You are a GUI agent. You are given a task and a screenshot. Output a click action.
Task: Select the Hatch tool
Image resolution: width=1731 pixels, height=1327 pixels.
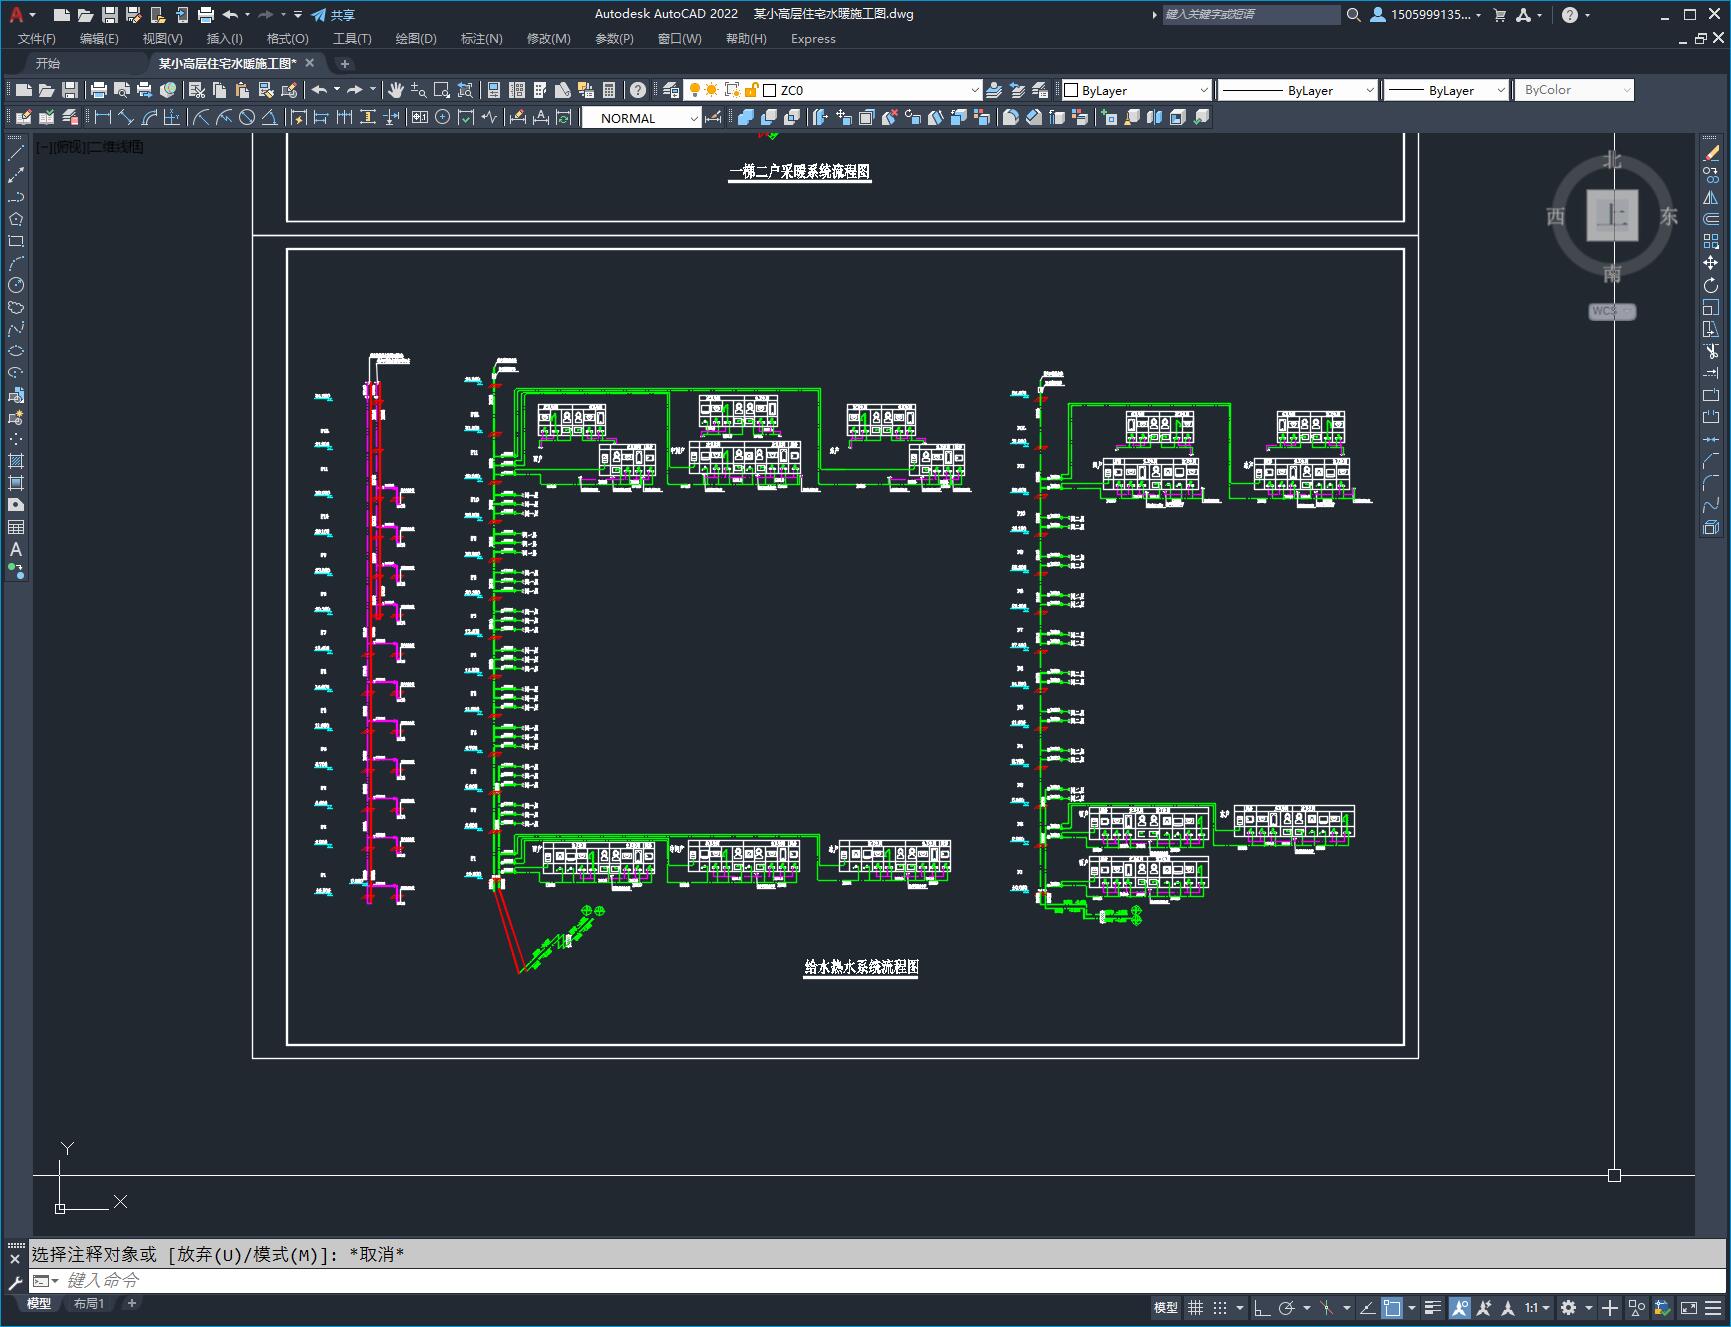point(16,461)
